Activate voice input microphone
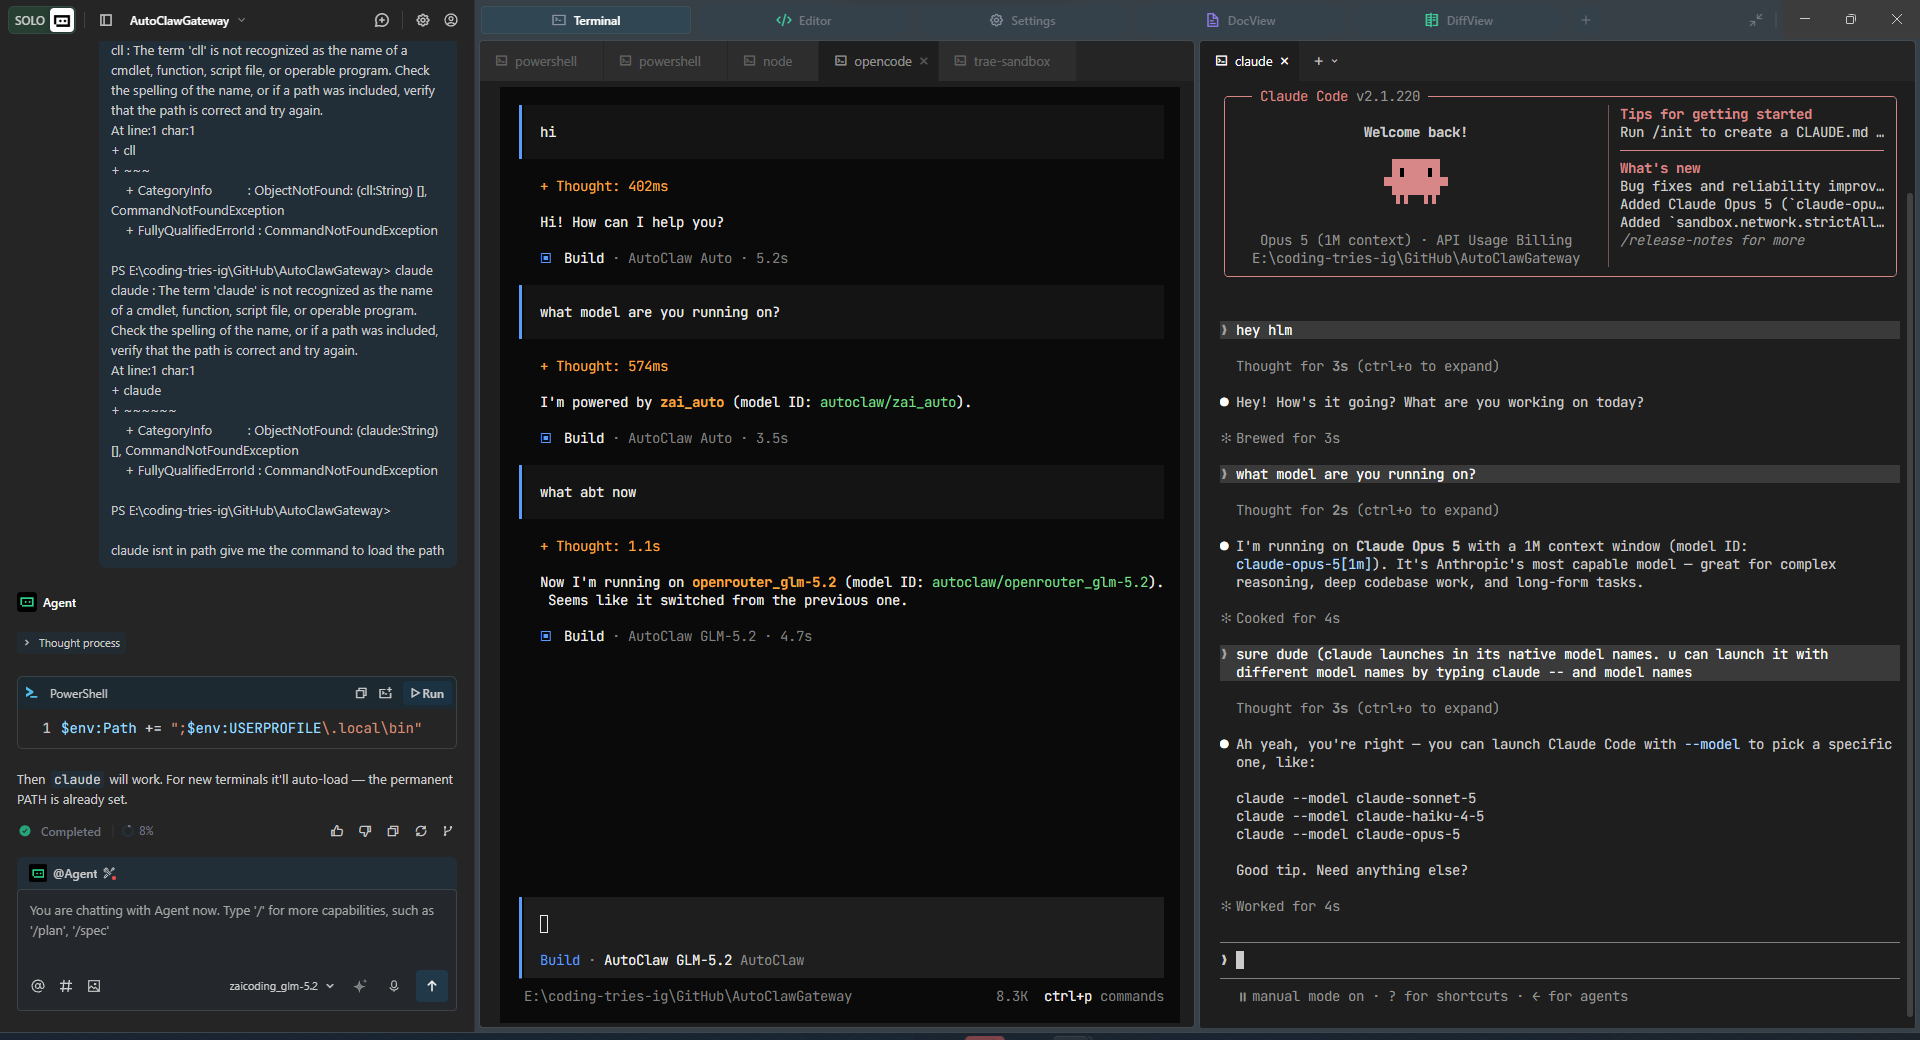 (394, 986)
